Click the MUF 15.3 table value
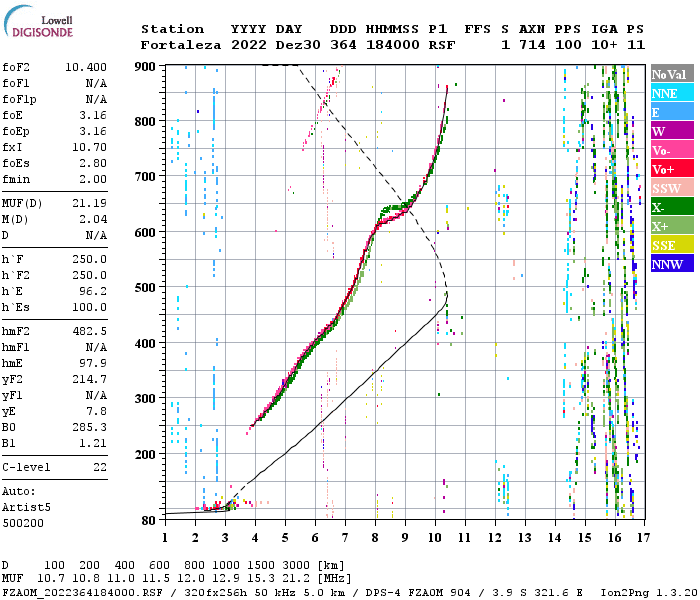Image resolution: width=700 pixels, height=600 pixels. click(x=261, y=578)
